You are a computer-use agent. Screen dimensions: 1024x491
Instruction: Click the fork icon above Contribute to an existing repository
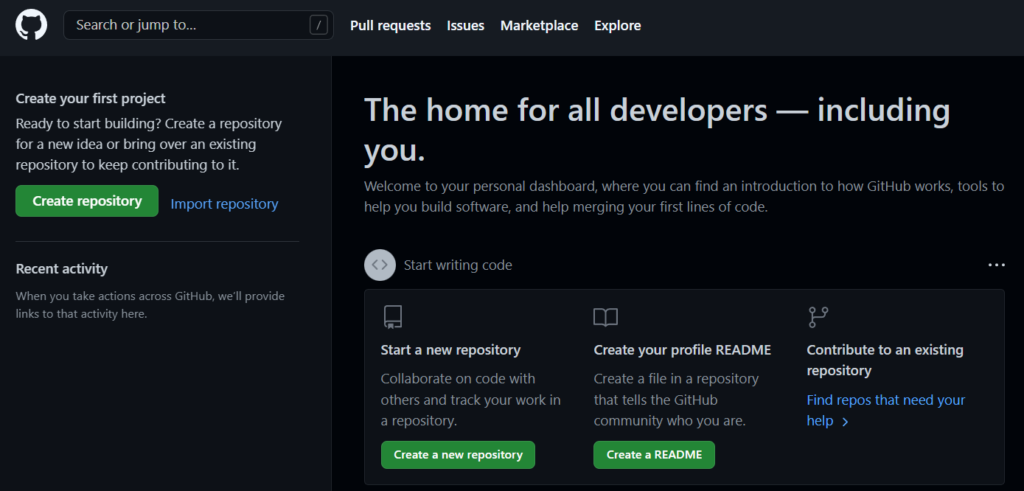(818, 318)
